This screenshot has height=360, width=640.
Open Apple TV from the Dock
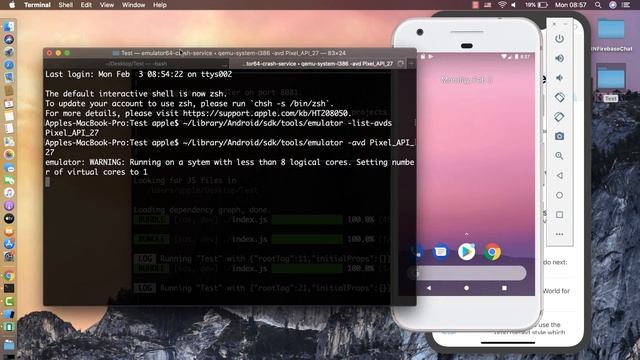tap(9, 218)
